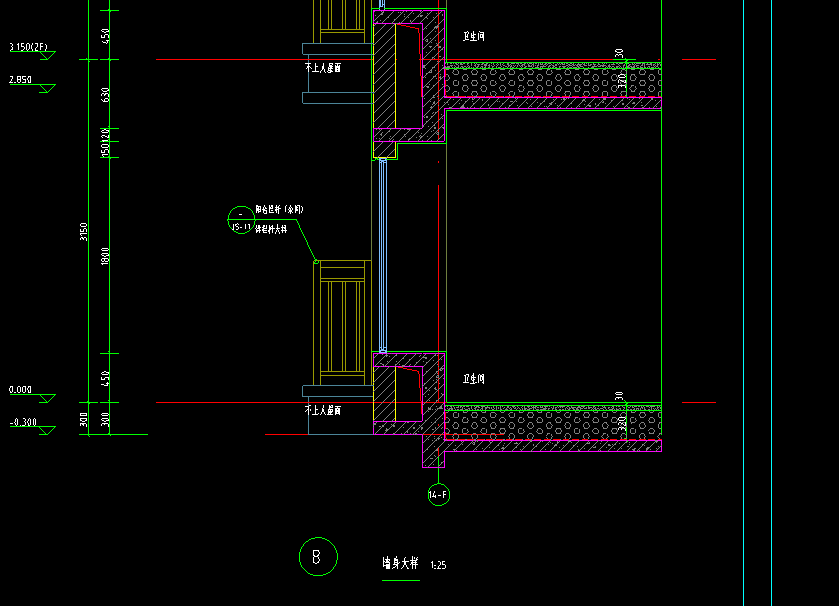Pick the 320 slab dimension at 2F

click(621, 81)
